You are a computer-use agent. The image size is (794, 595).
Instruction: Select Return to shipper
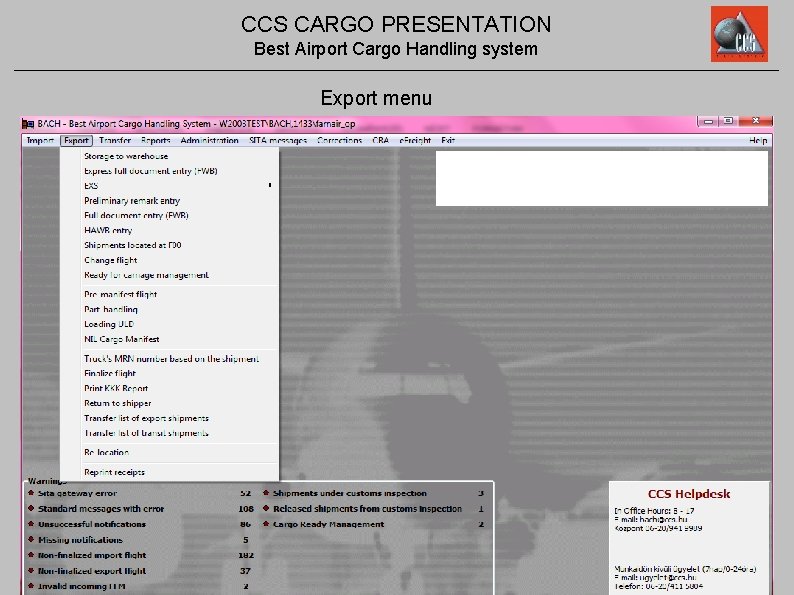pyautogui.click(x=170, y=403)
